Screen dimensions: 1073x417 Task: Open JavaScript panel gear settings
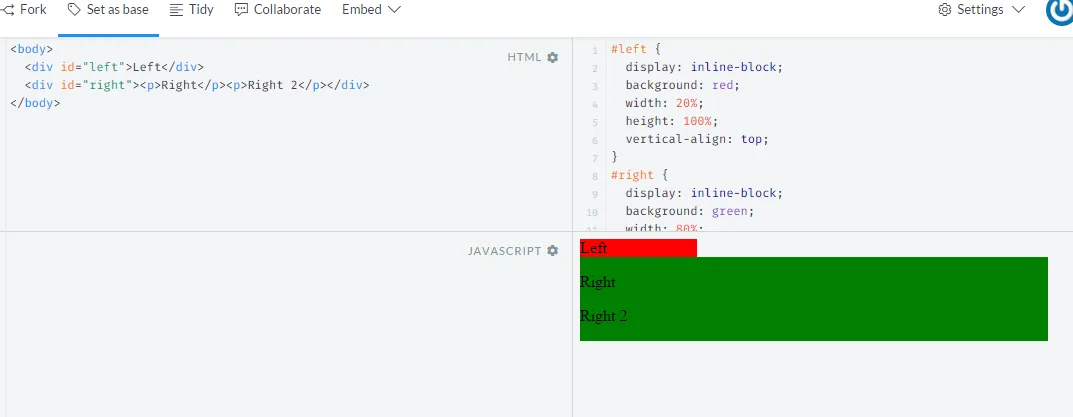[552, 251]
